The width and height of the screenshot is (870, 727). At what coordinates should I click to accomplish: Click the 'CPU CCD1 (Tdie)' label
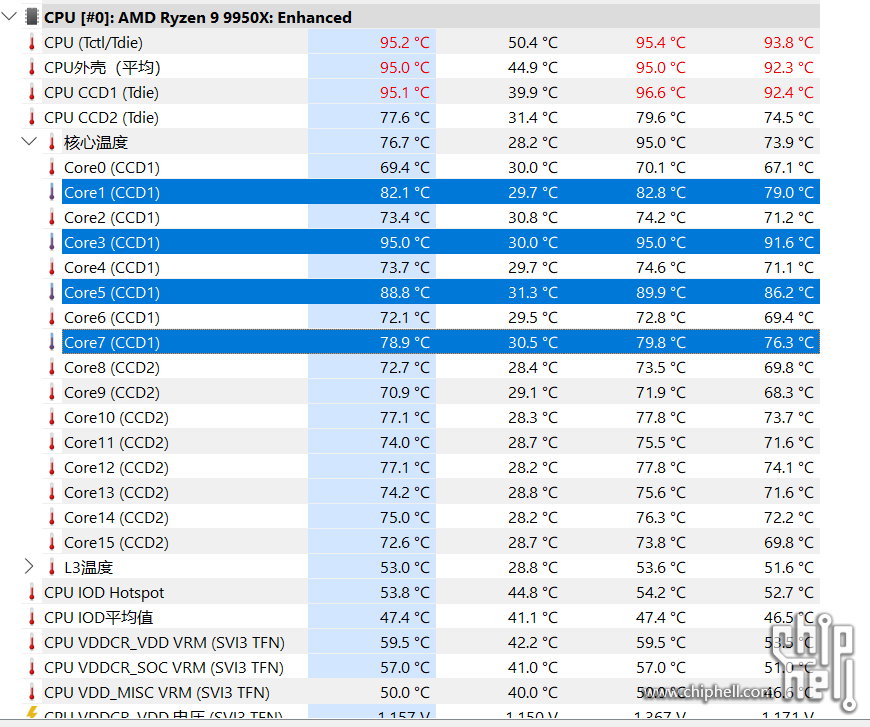101,93
